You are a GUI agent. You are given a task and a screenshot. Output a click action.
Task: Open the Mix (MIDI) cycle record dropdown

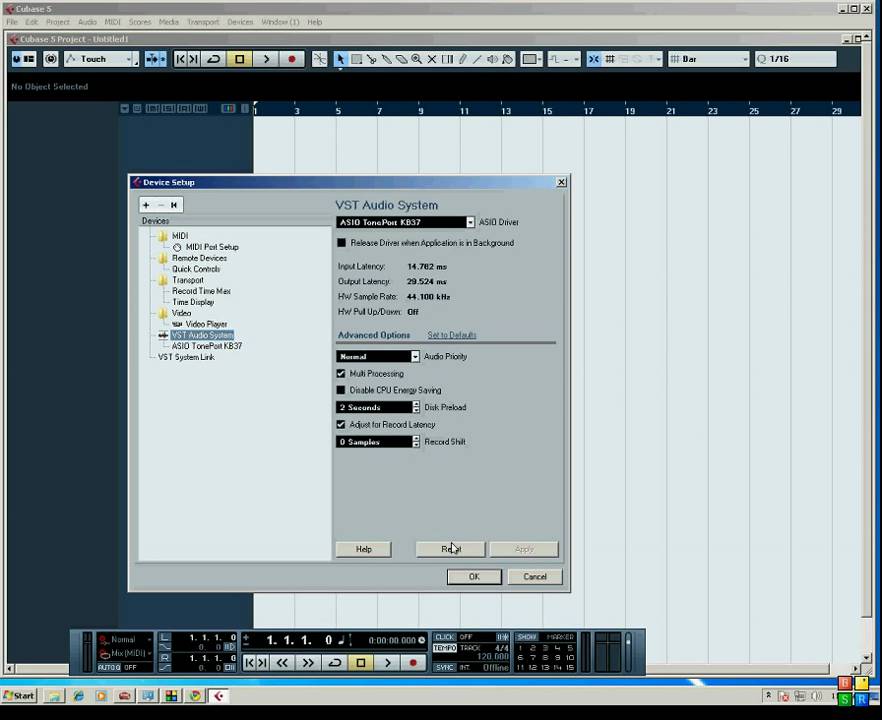pos(125,653)
